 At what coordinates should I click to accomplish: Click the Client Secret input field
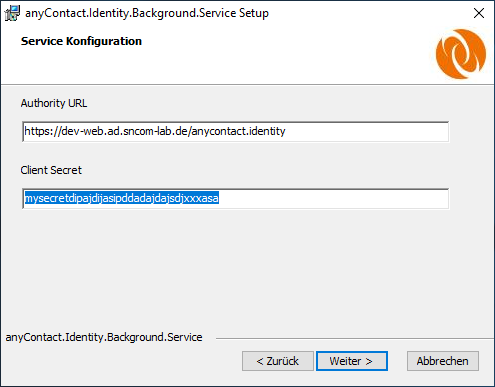236,199
